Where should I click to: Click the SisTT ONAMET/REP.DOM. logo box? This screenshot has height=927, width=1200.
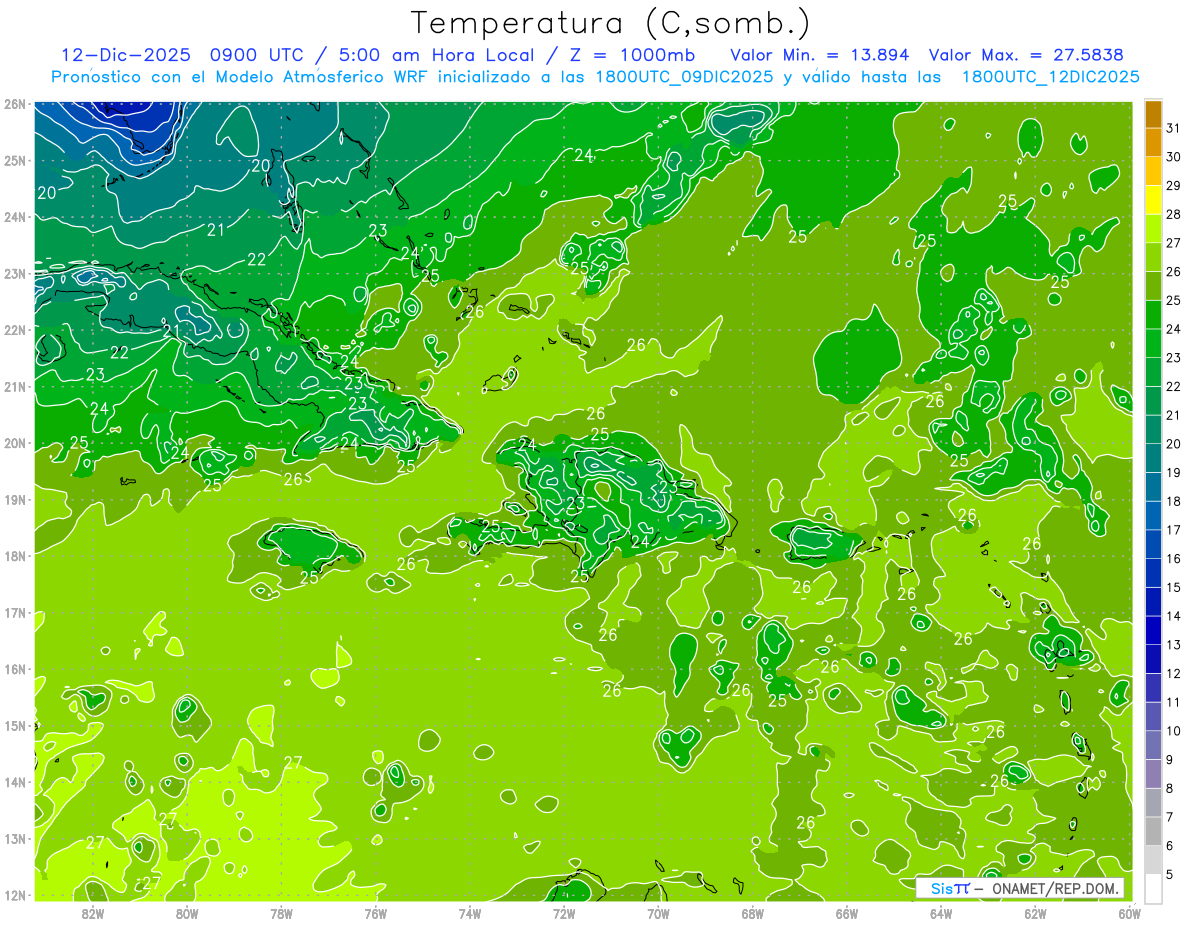pos(1020,888)
